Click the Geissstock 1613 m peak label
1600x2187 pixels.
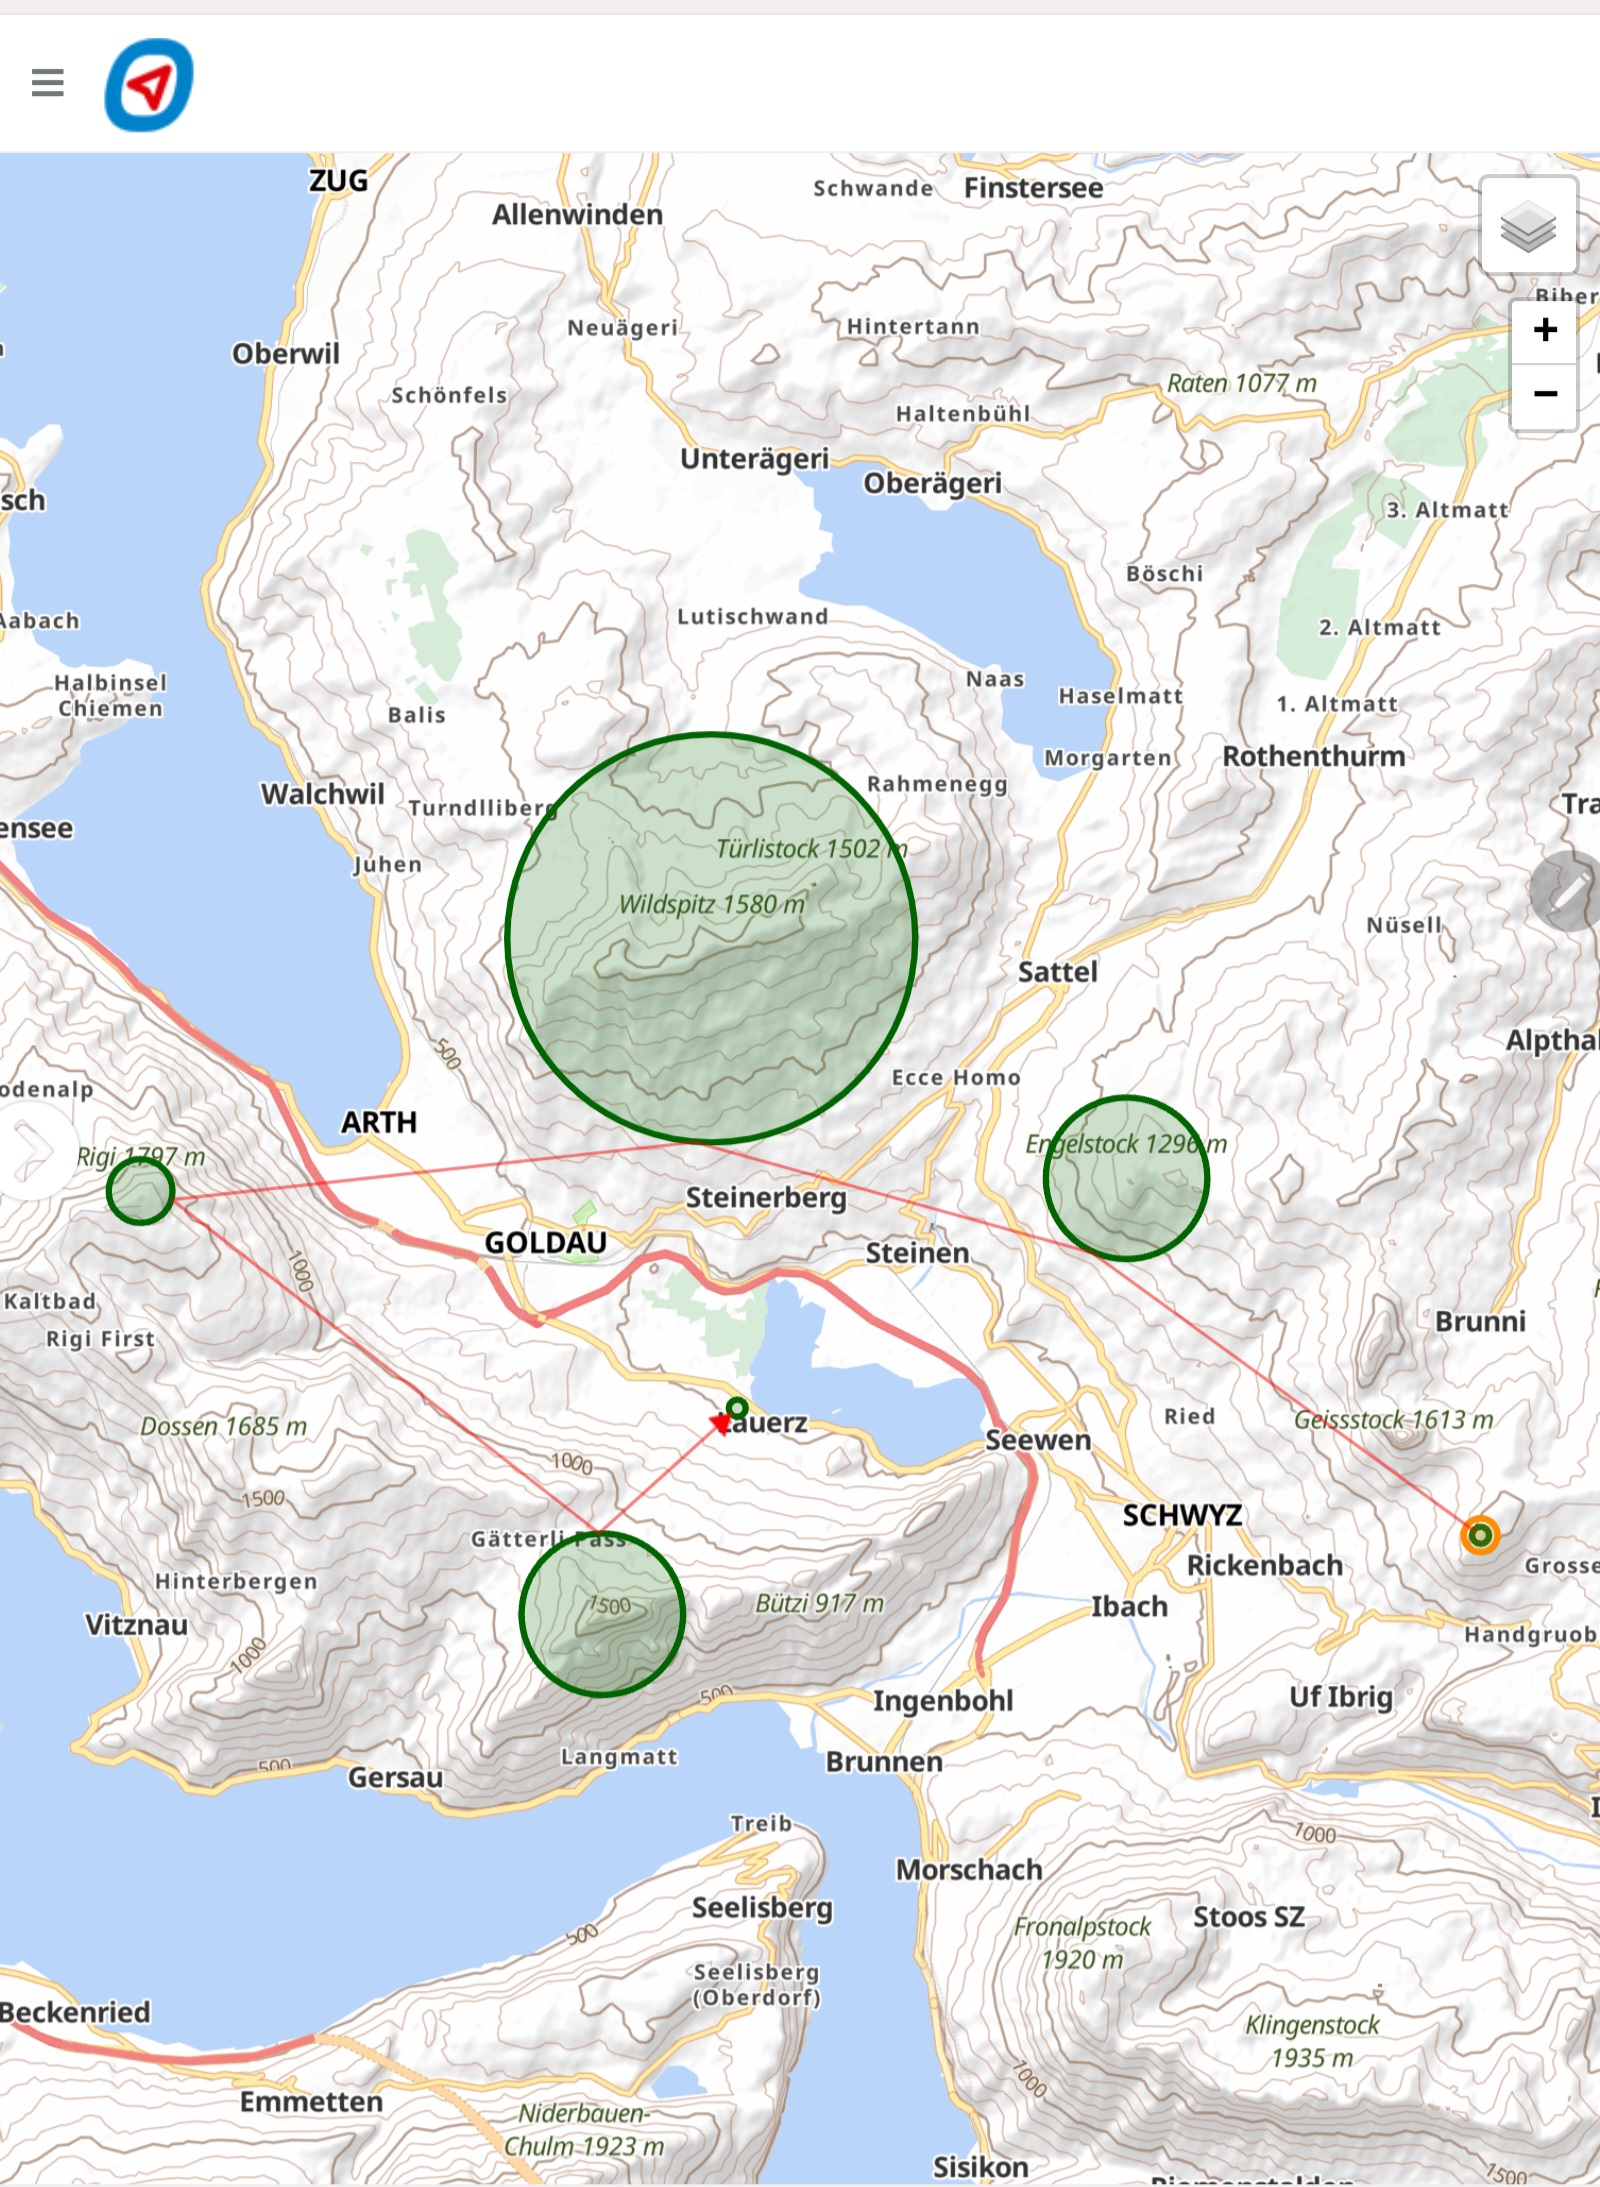1392,1419
